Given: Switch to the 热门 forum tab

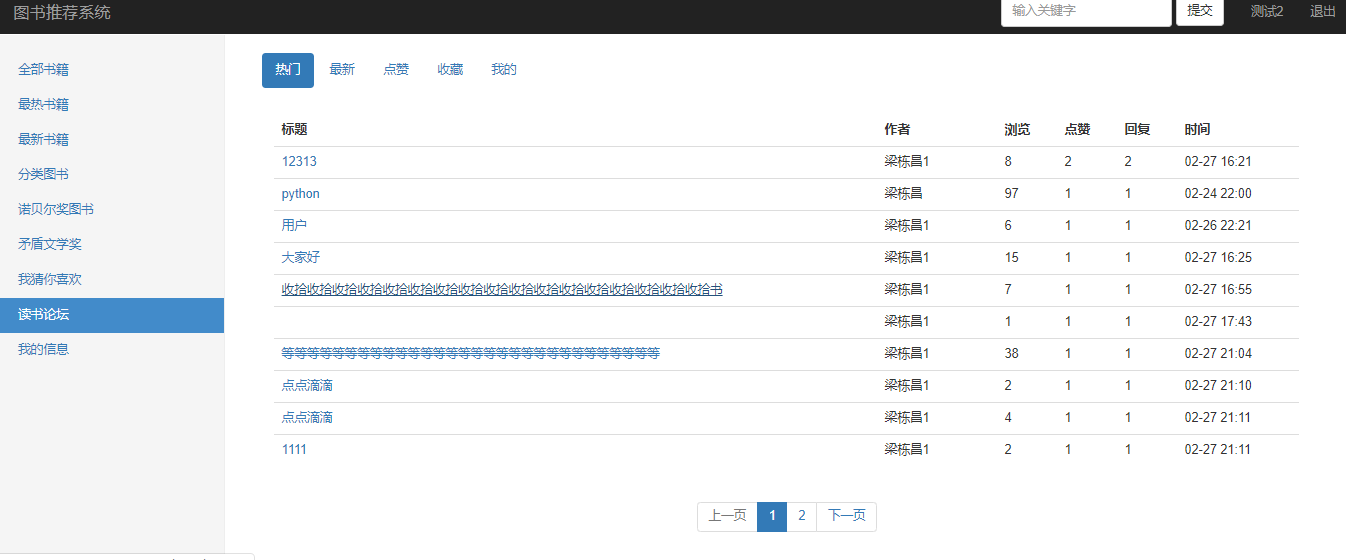Looking at the screenshot, I should click(288, 70).
